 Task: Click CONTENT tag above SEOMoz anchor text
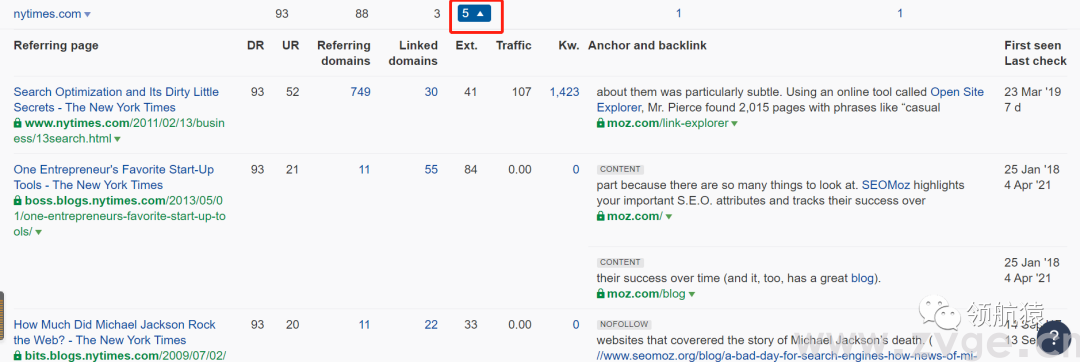[620, 169]
